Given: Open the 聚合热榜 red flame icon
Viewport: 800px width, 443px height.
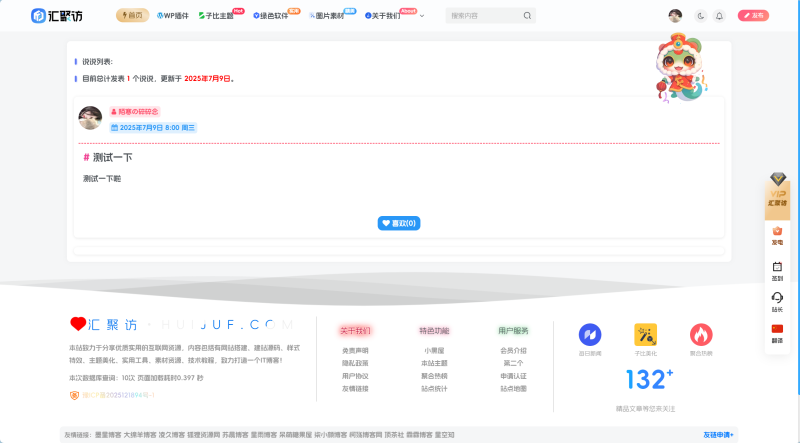Looking at the screenshot, I should point(701,334).
